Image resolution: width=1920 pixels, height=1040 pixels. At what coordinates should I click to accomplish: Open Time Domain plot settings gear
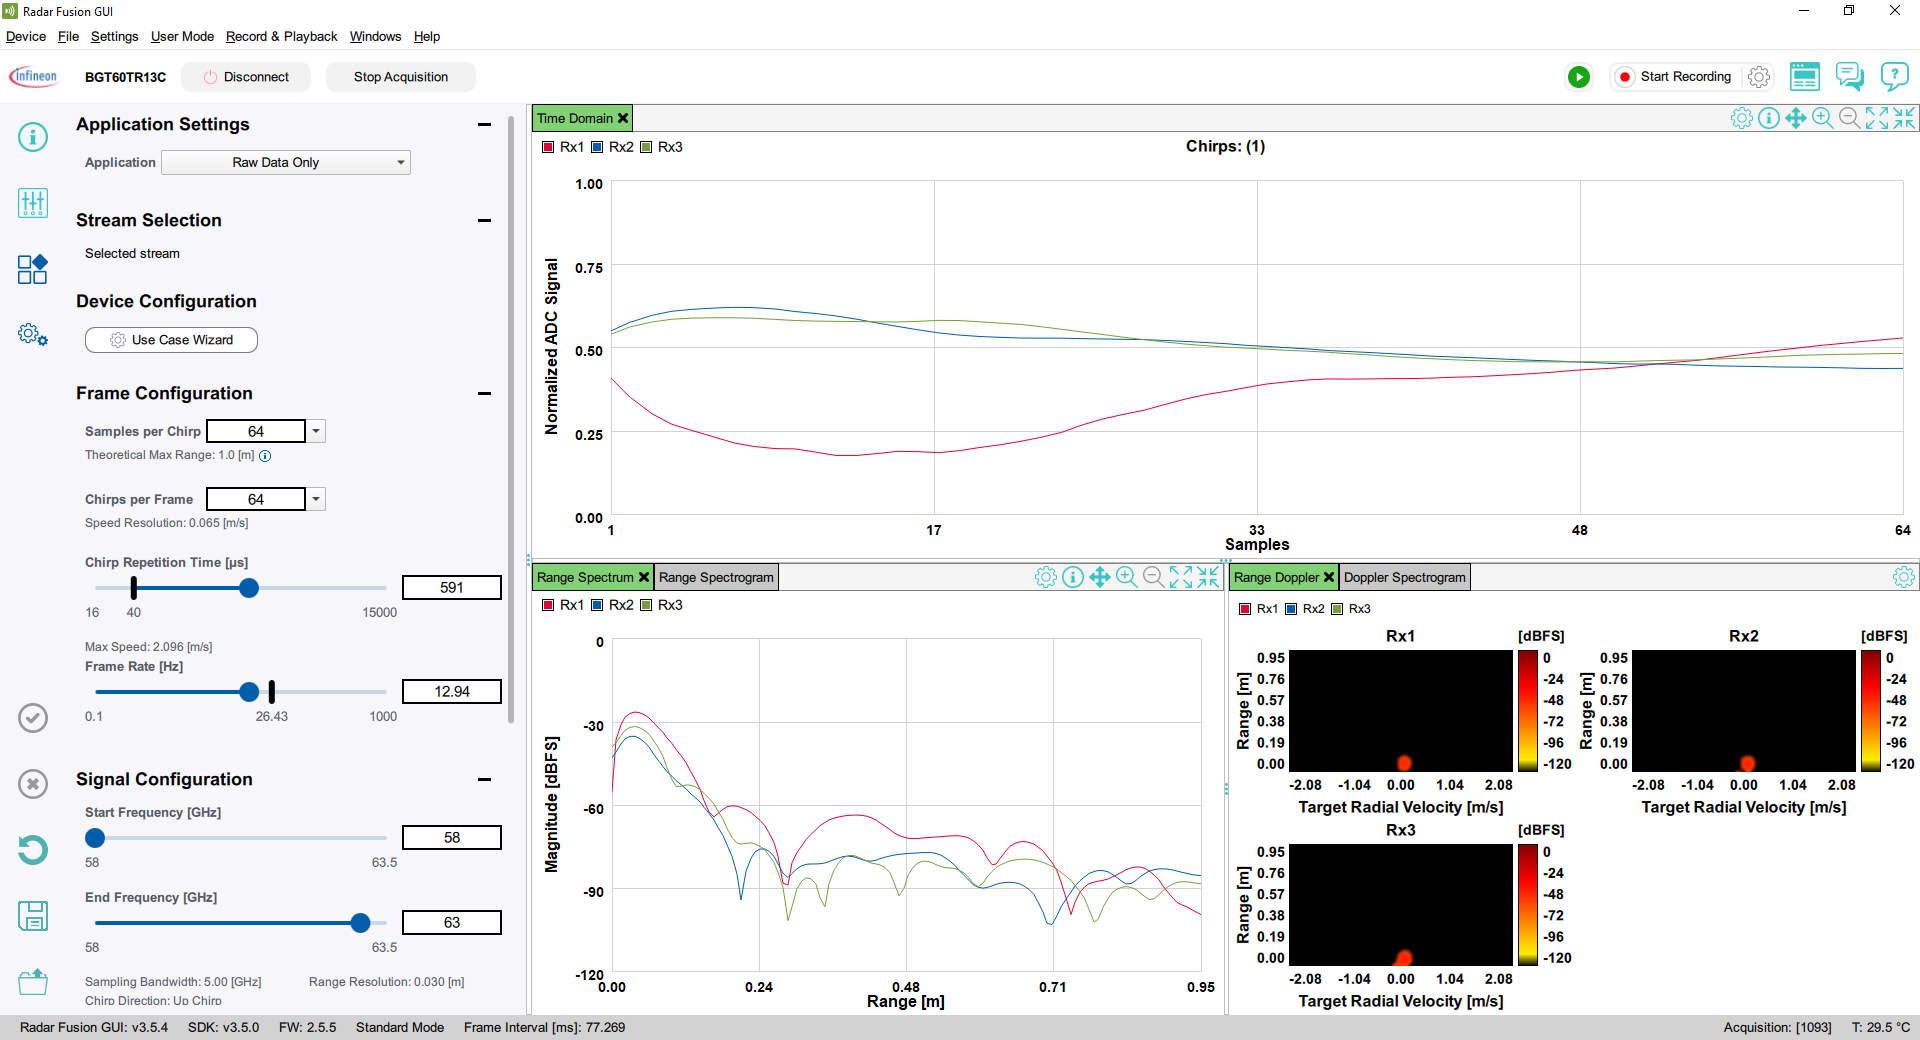coord(1742,118)
